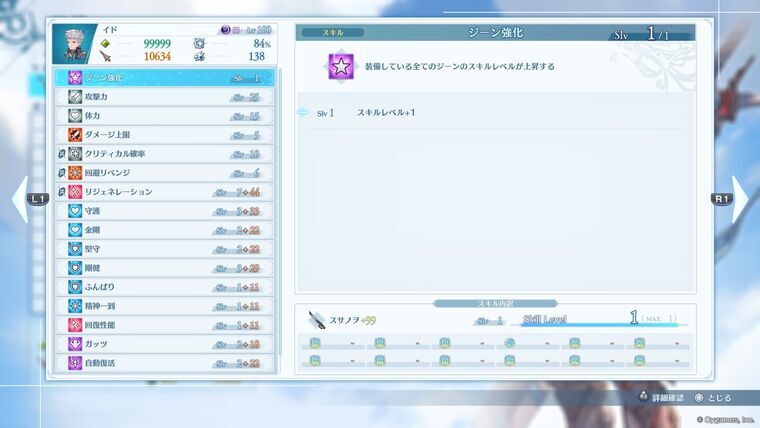The width and height of the screenshot is (760, 428).
Task: Click the 体力 row skill level value
Action: click(x=246, y=116)
